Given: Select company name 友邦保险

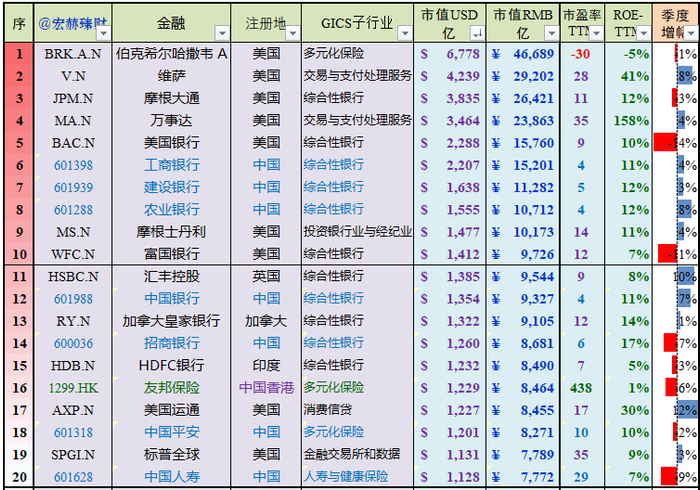Looking at the screenshot, I should pyautogui.click(x=171, y=388).
